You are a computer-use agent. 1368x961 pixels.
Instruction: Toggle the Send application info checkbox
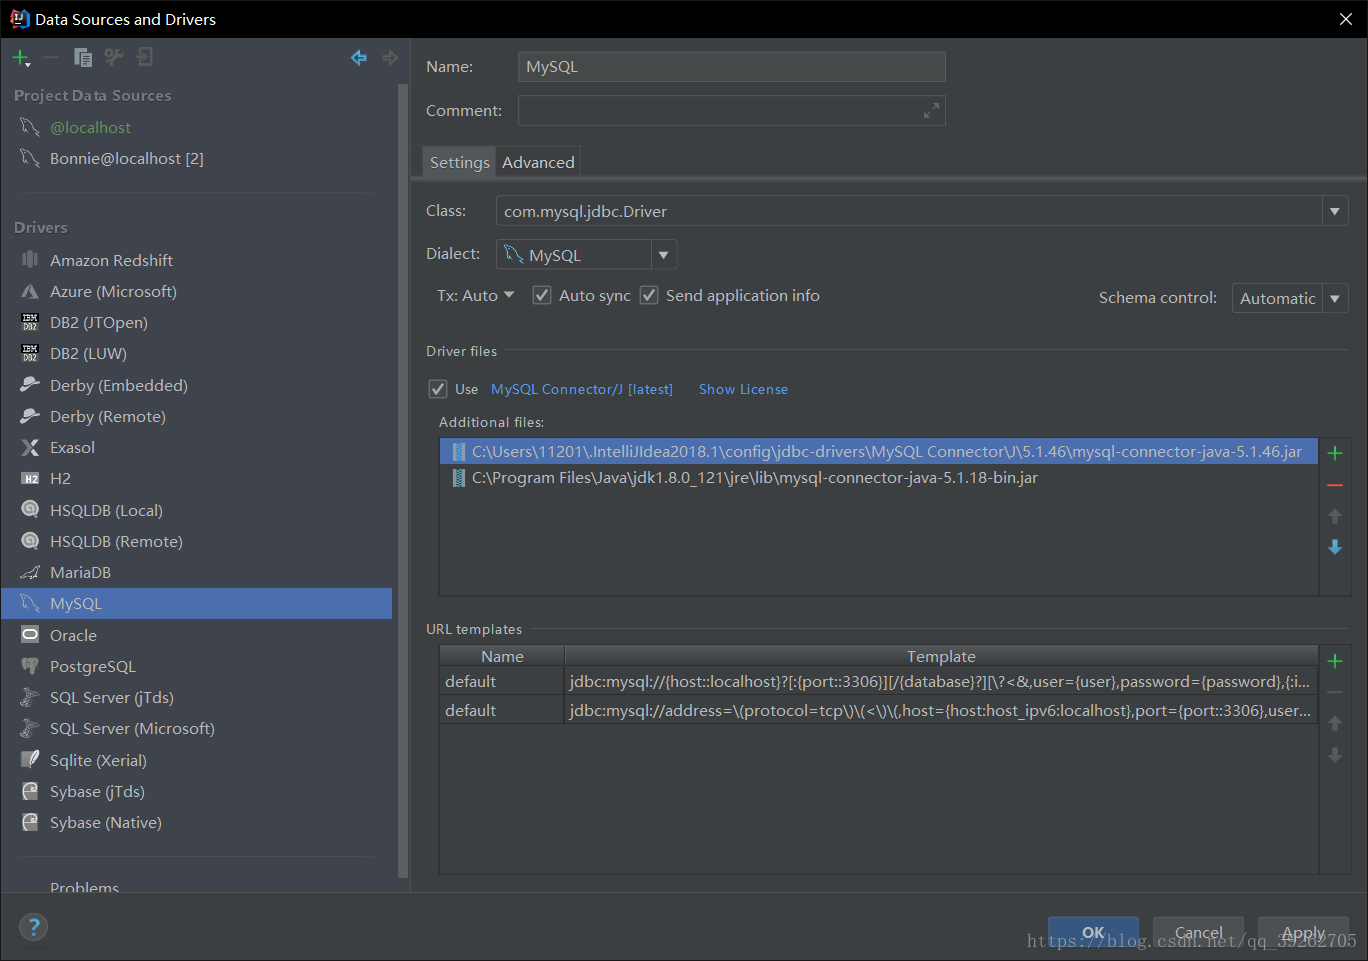click(x=649, y=295)
